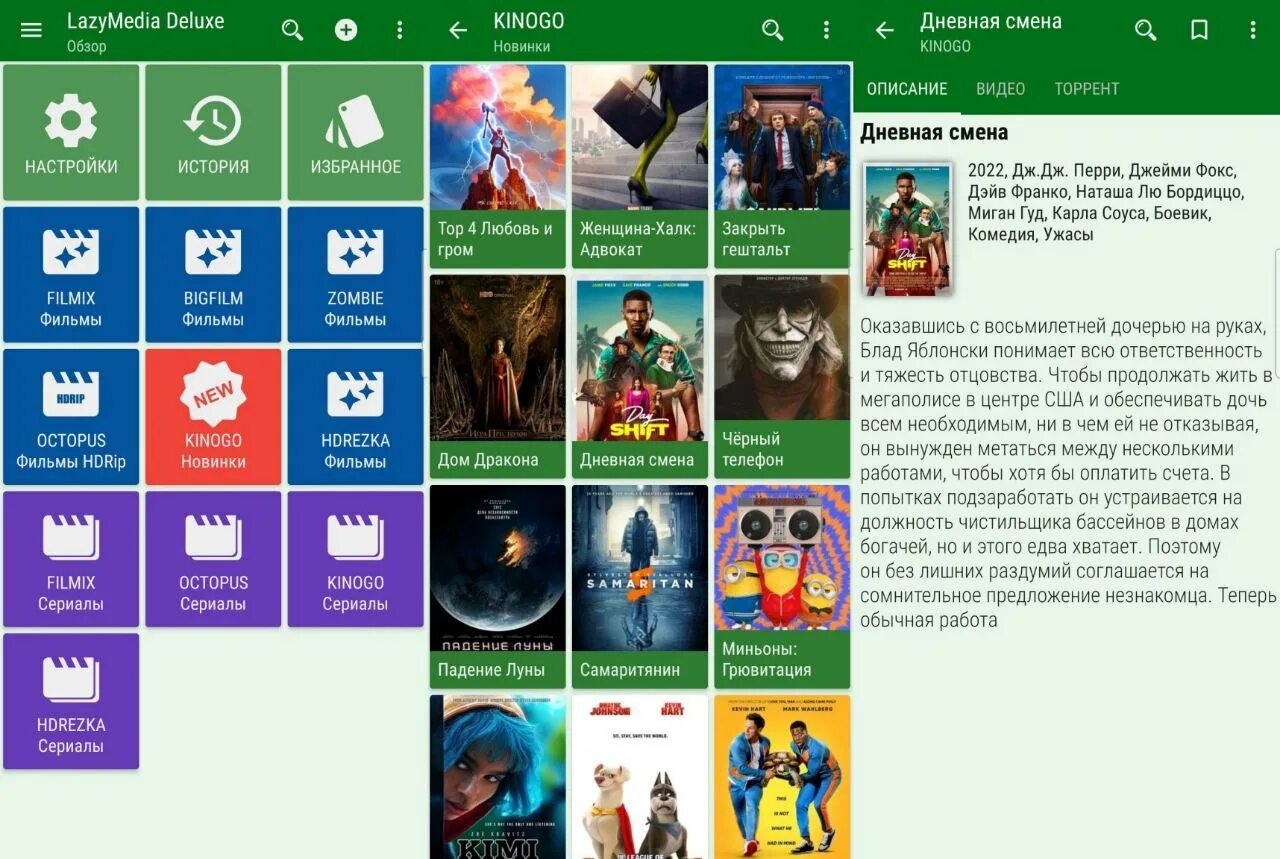Open the HDREZKA Сериалы tile
Viewport: 1280px width, 859px height.
(71, 701)
